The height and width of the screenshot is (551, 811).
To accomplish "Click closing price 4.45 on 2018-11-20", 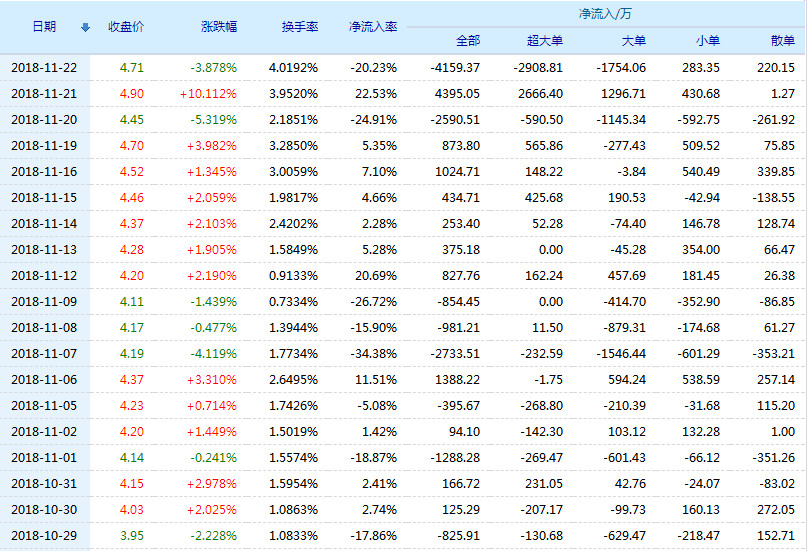I will [x=132, y=119].
